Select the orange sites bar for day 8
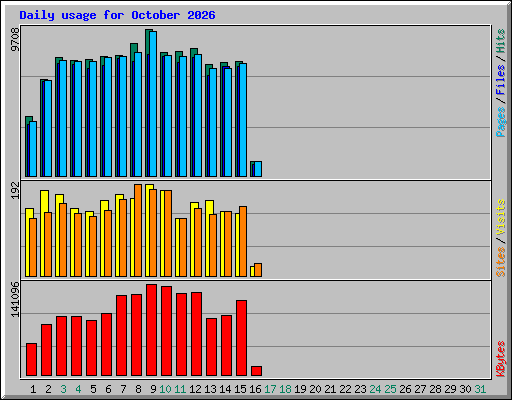Screen dimensions: 512x400 click(138, 230)
